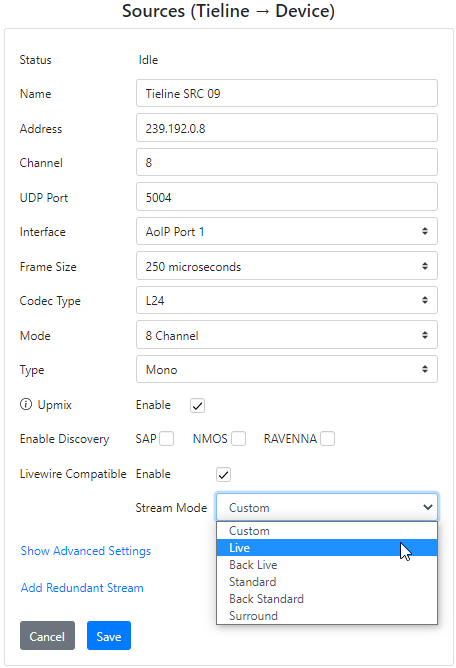This screenshot has height=668, width=456.
Task: Click the Address input field
Action: (x=287, y=128)
